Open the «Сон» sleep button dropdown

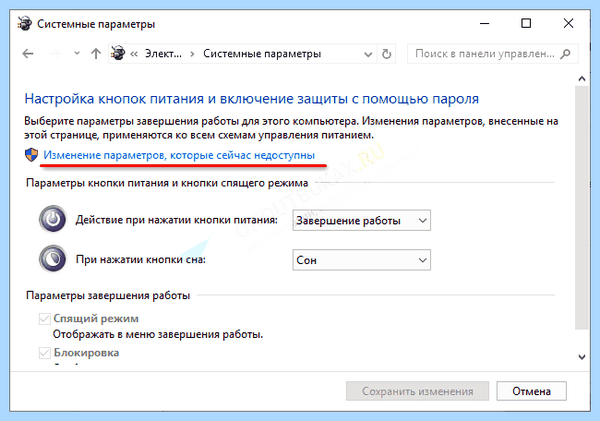(362, 260)
